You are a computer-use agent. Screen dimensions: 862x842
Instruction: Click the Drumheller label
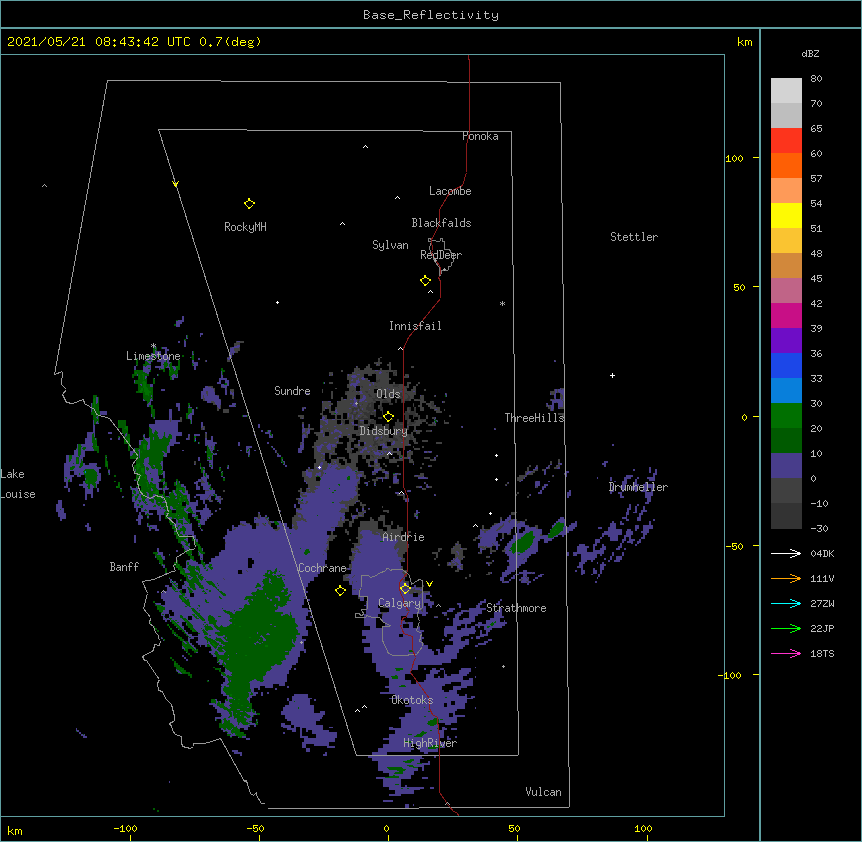click(x=638, y=487)
